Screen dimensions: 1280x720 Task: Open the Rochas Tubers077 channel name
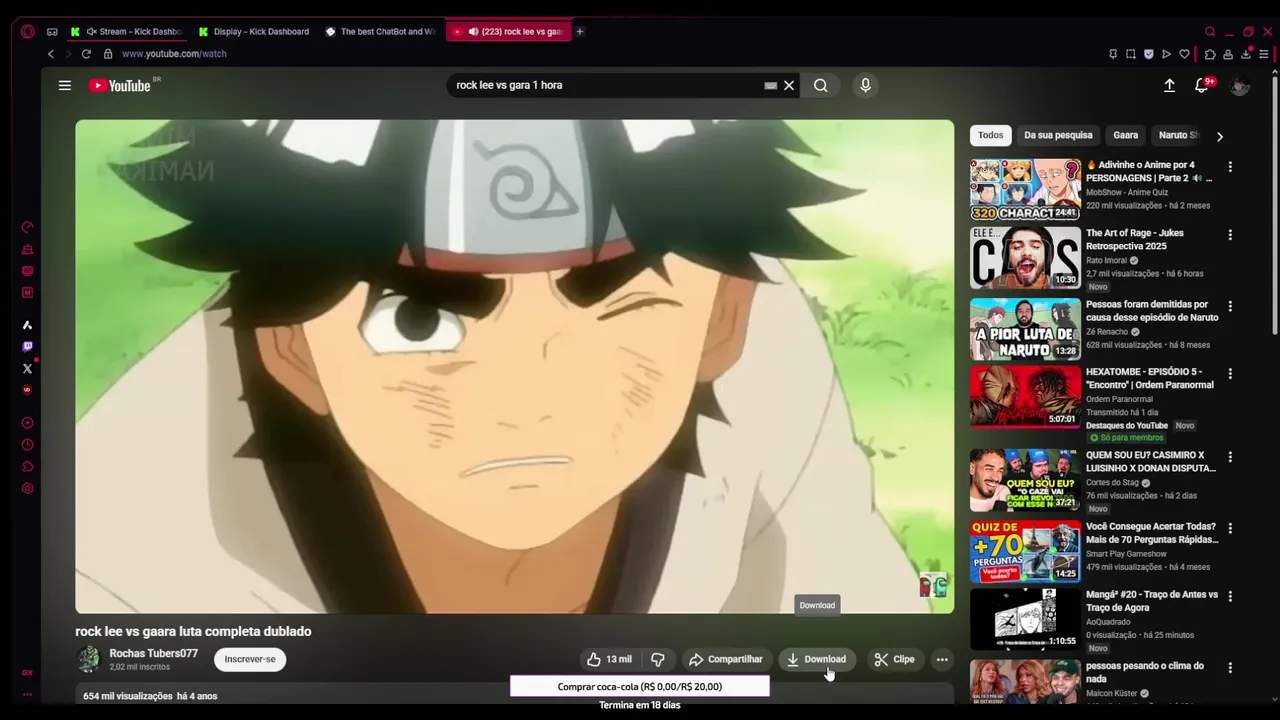[x=153, y=653]
